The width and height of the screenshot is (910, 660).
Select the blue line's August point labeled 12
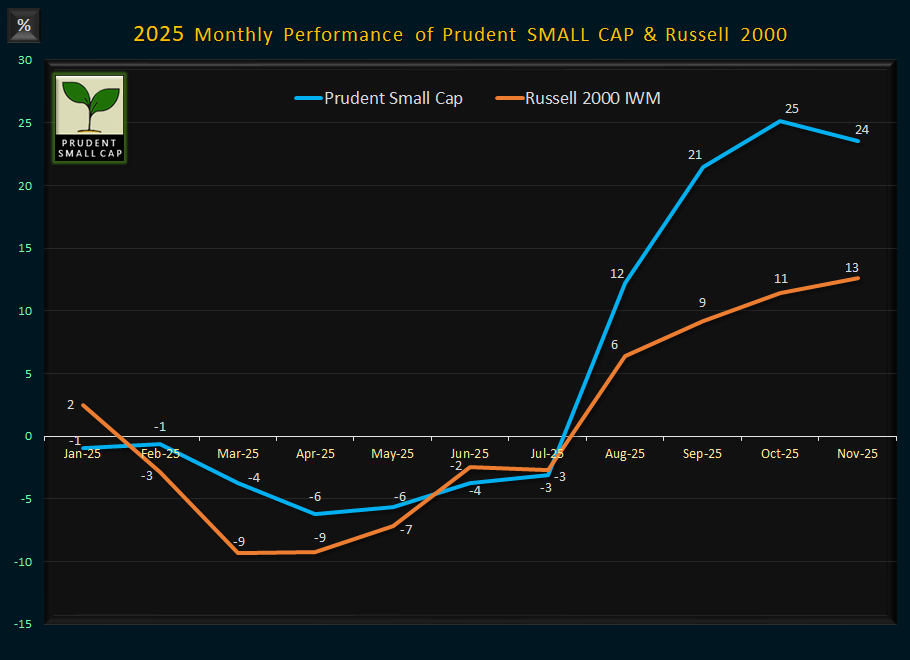[x=624, y=283]
